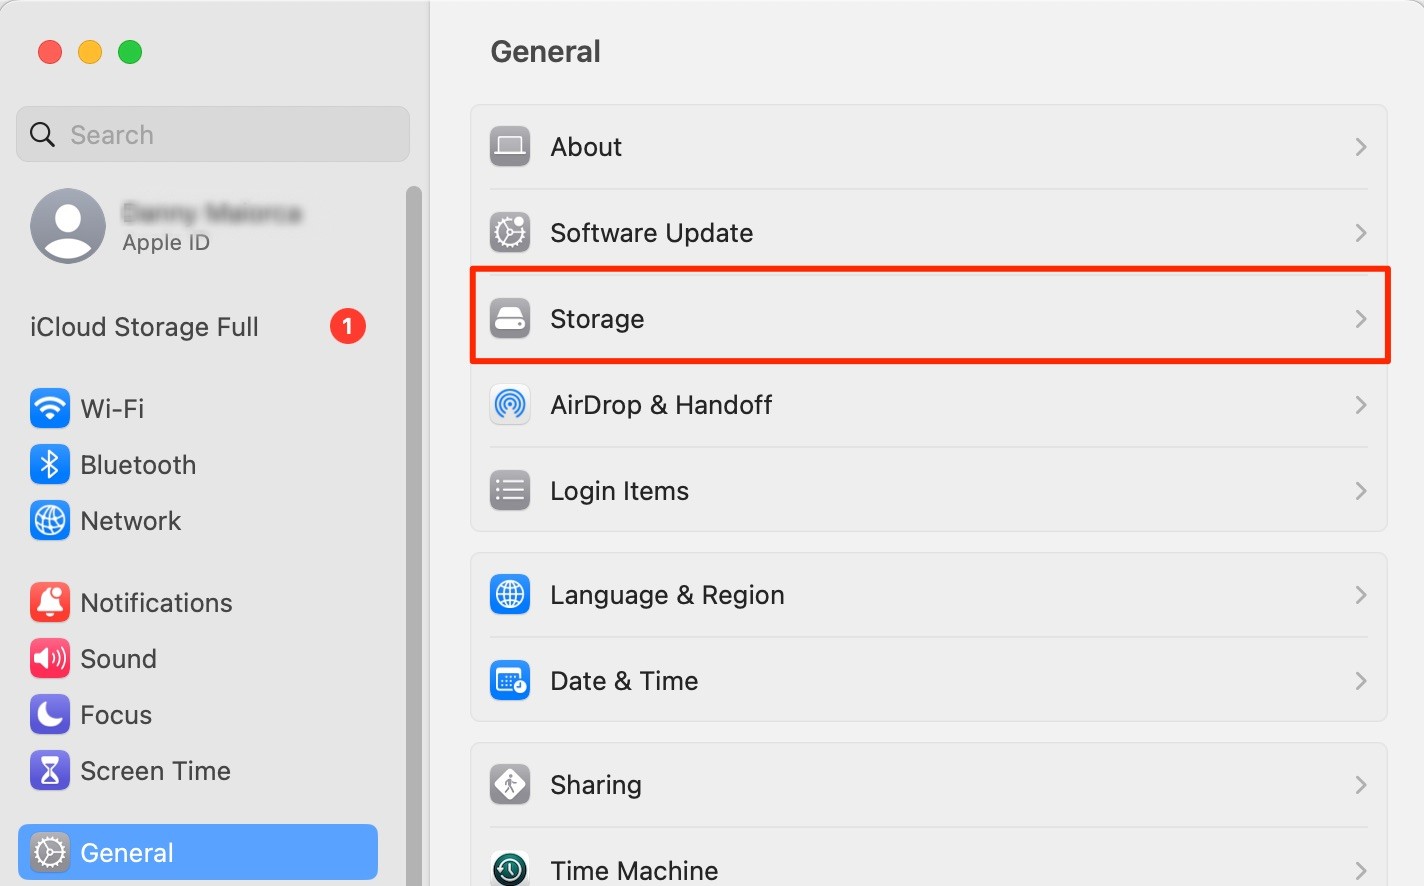1424x886 pixels.
Task: Click the Language & Region label
Action: 667,595
